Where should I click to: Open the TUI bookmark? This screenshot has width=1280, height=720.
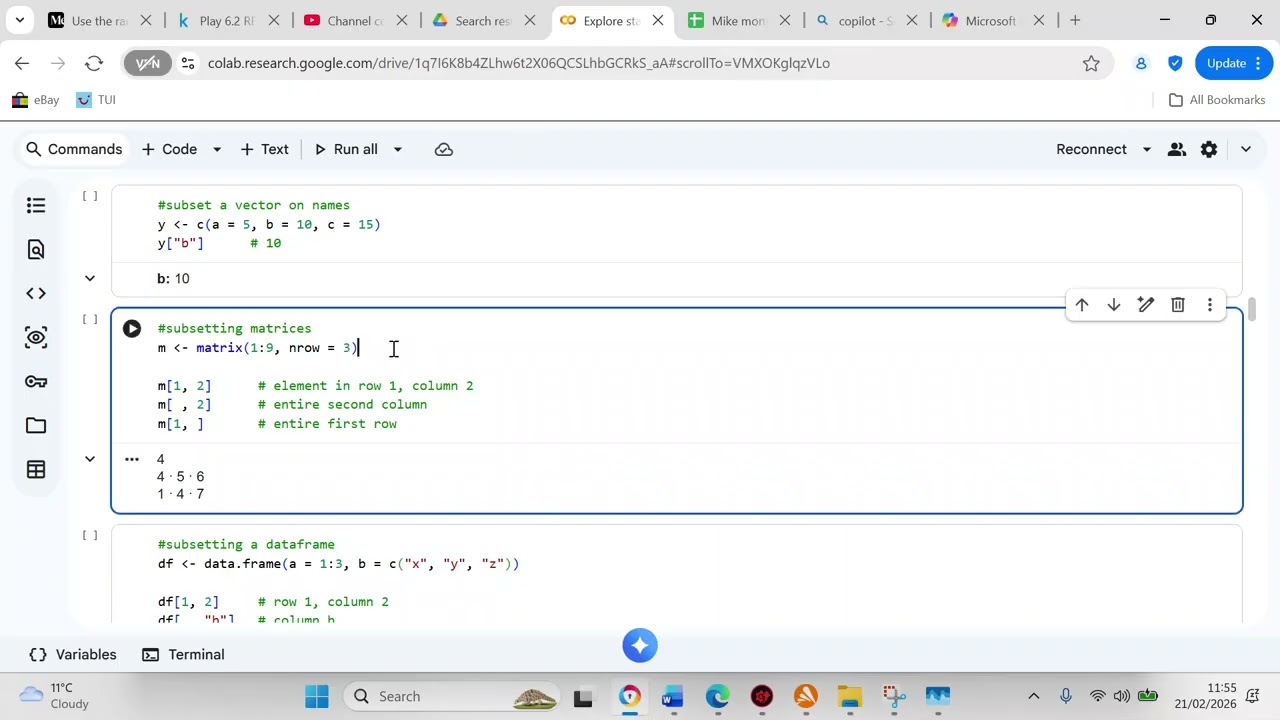pos(96,100)
